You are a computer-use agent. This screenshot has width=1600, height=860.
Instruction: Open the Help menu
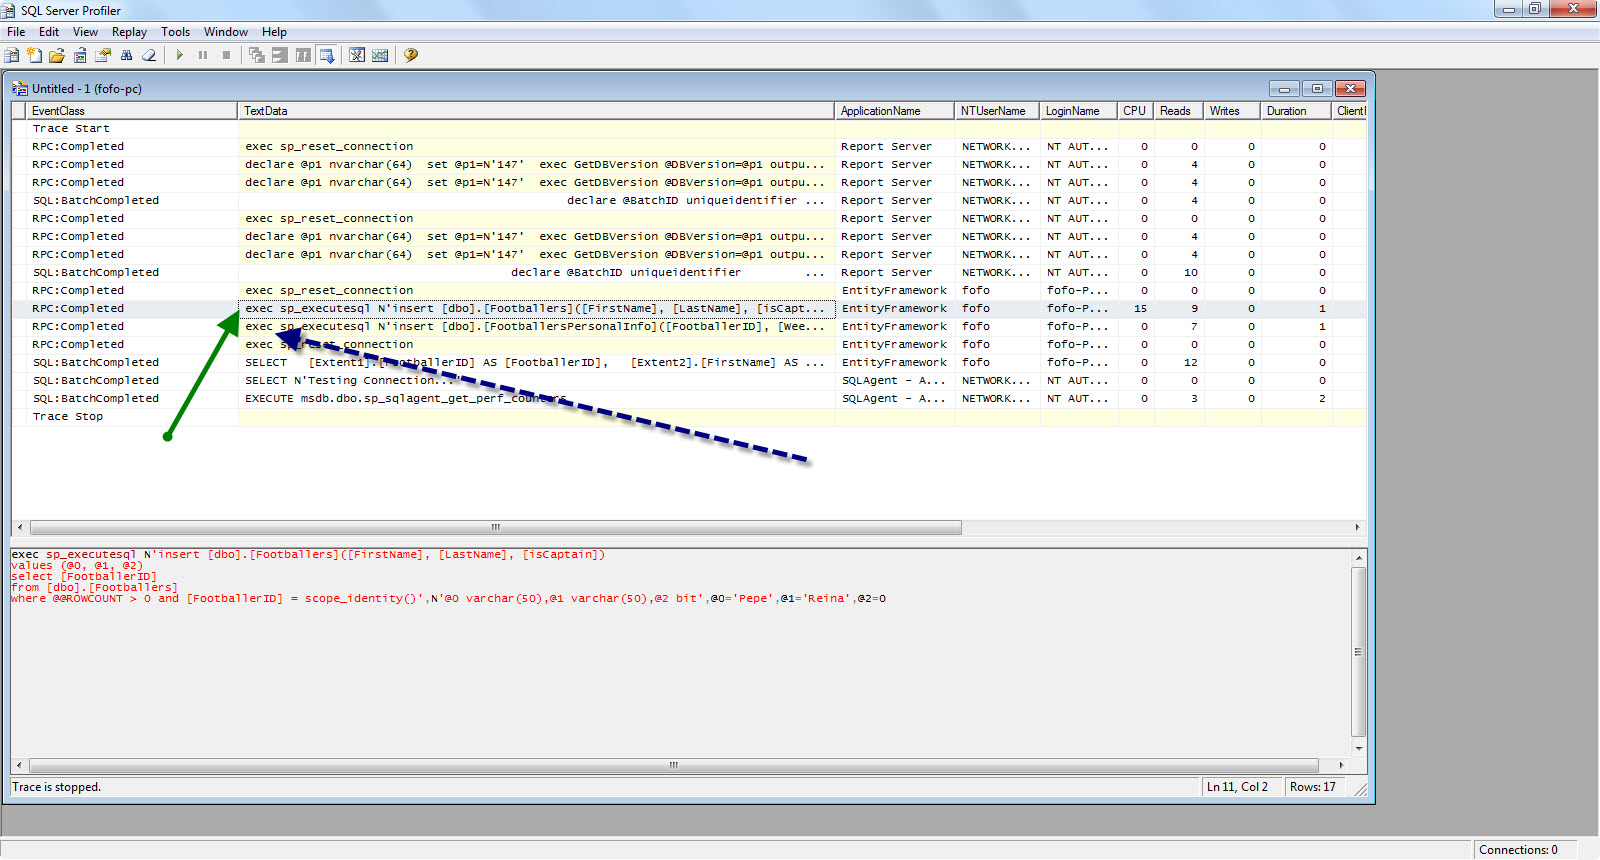pyautogui.click(x=274, y=32)
